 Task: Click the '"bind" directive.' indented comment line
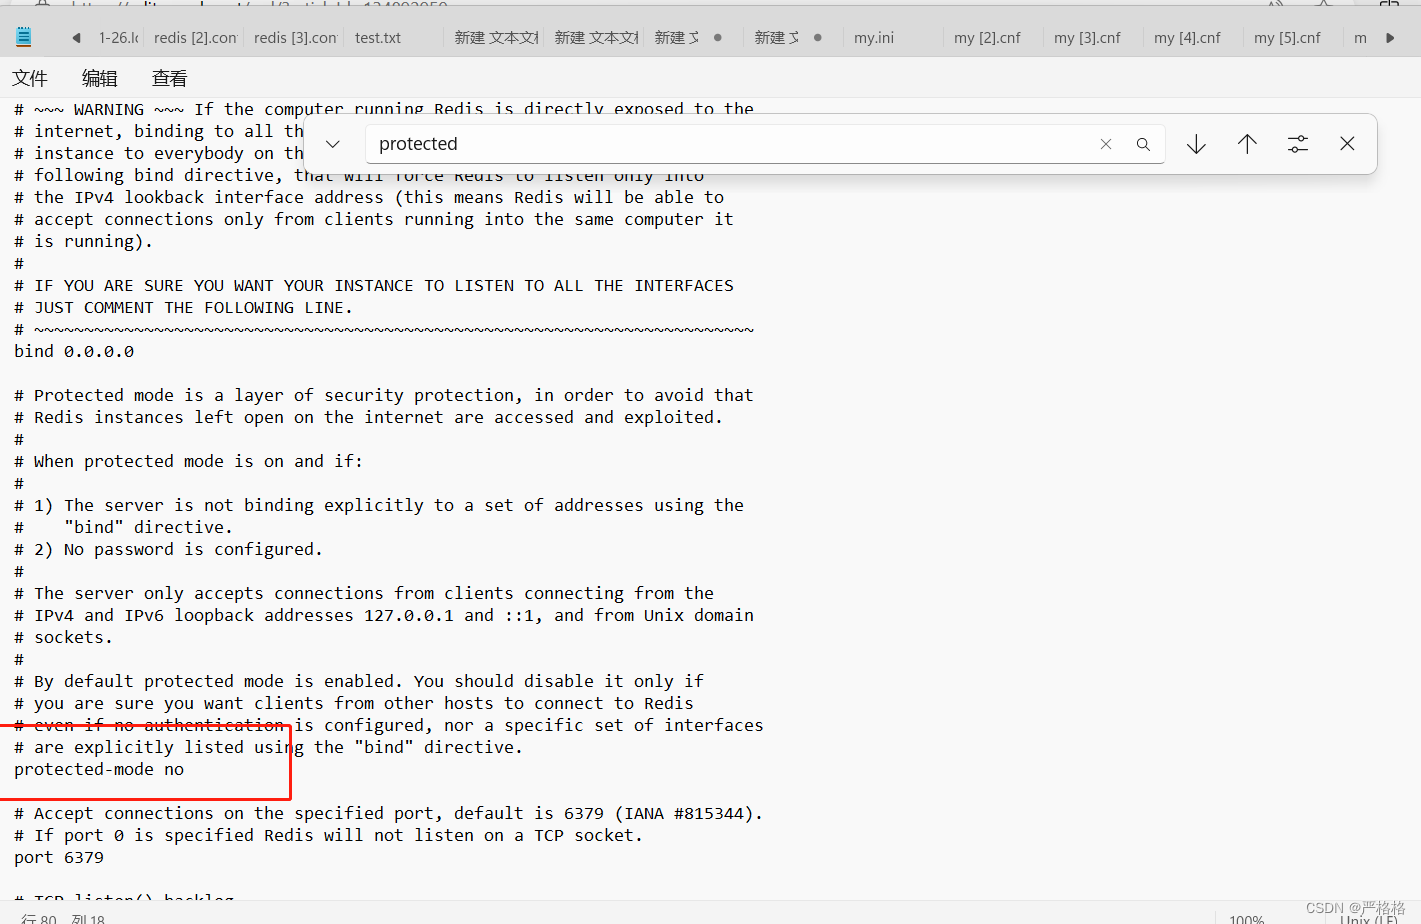tap(123, 527)
